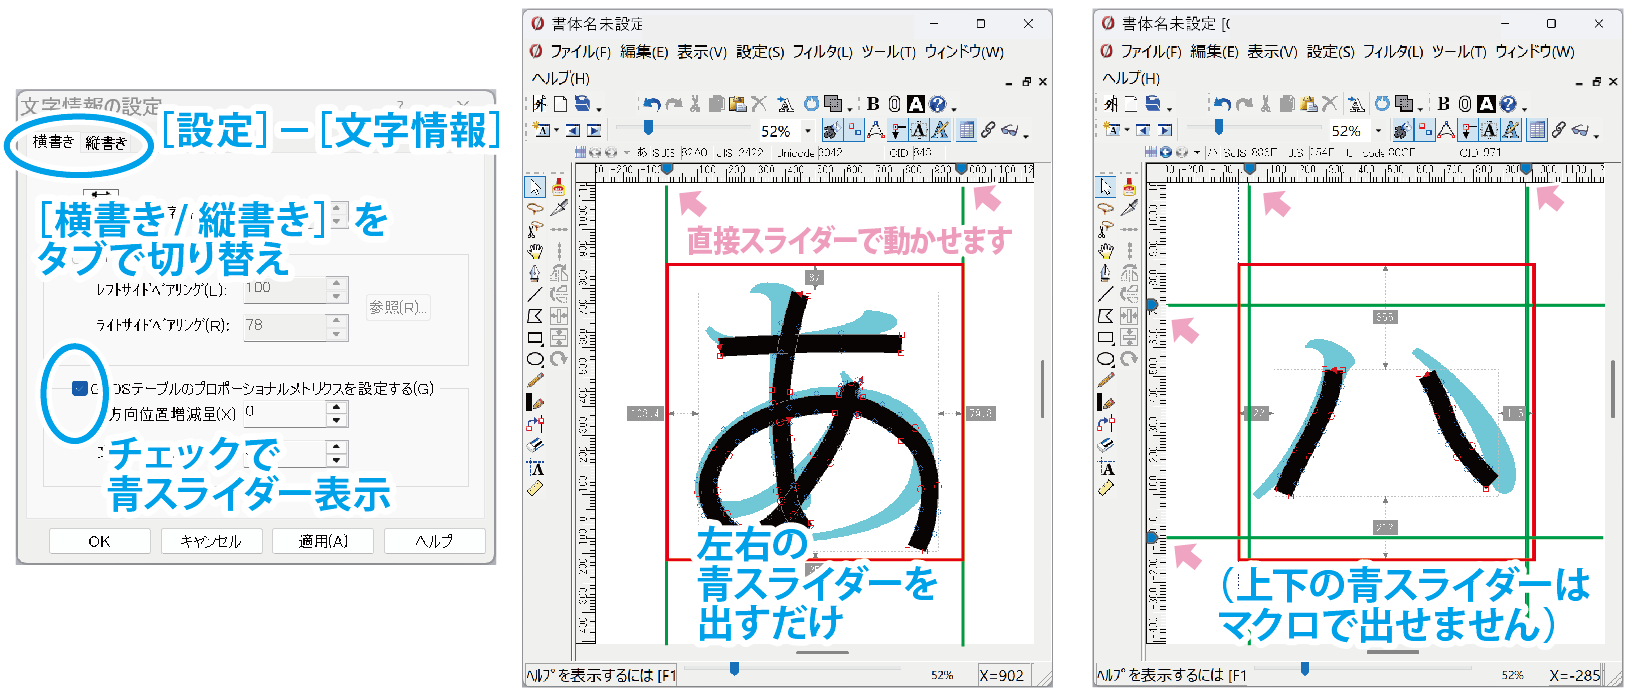This screenshot has width=1636, height=694.
Task: Click the glasses icon in the あ window toolbar
Action: (x=1010, y=130)
